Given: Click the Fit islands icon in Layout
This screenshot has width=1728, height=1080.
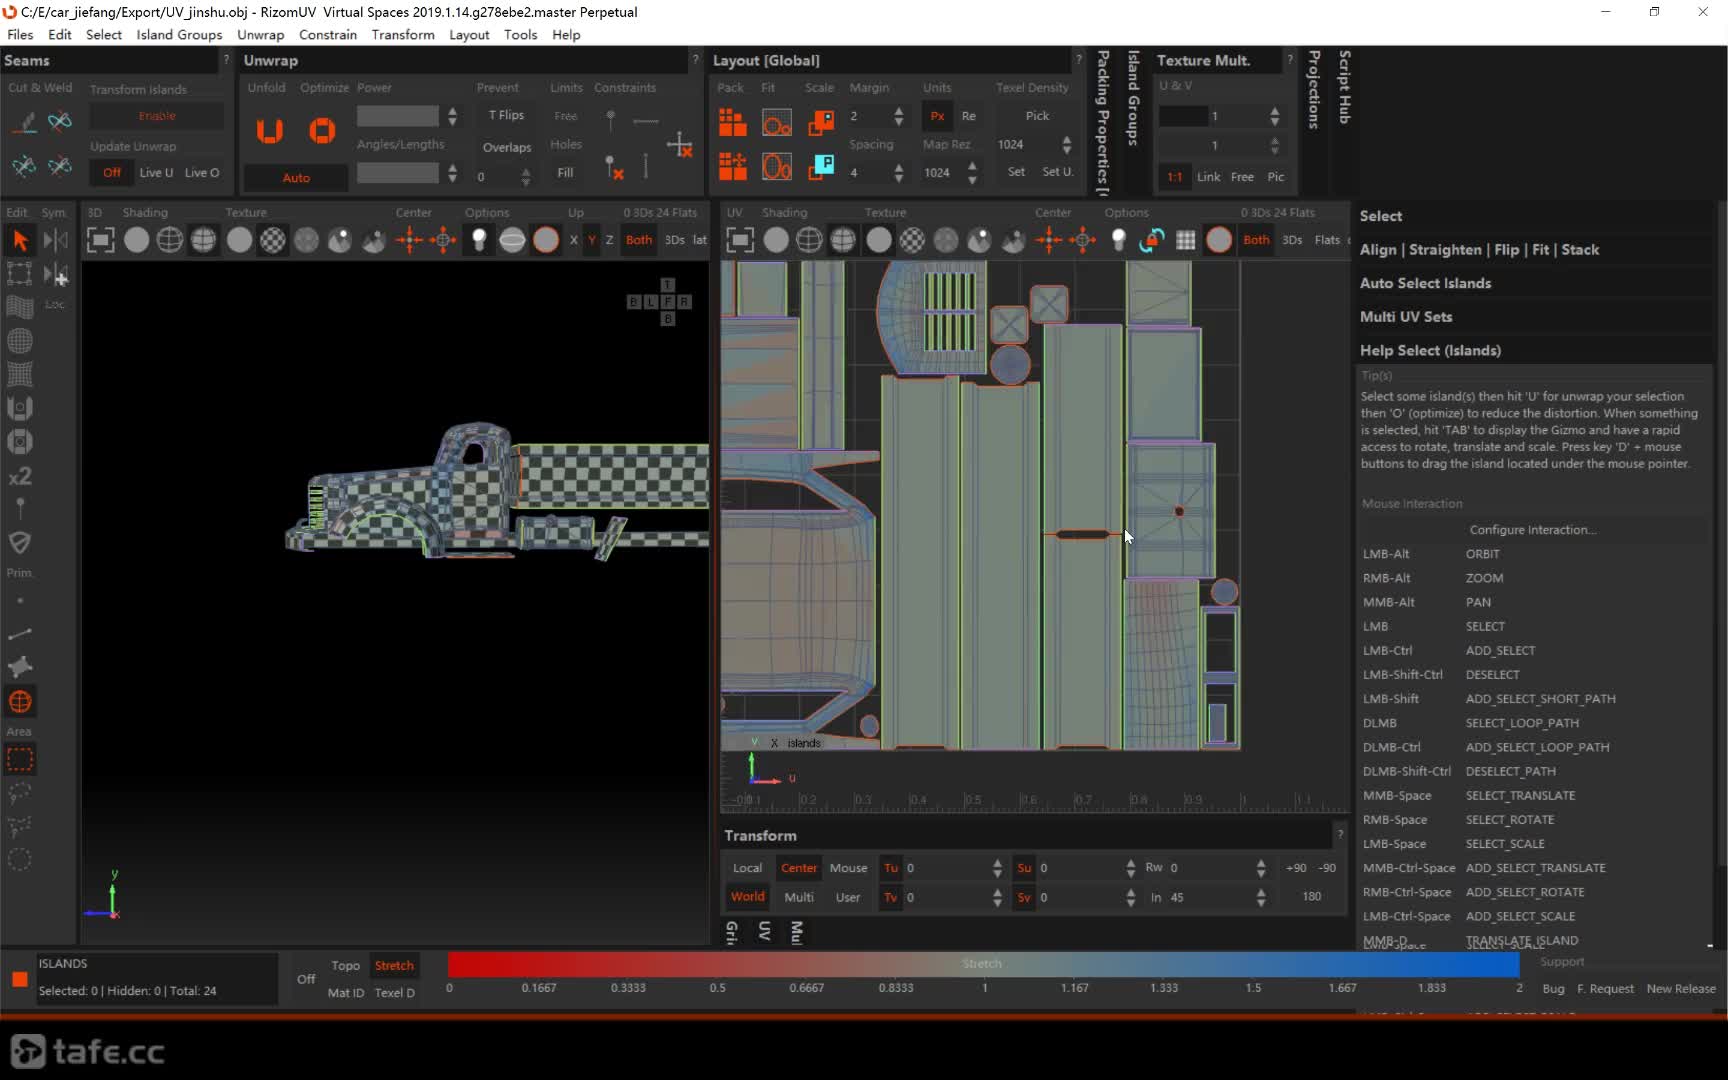Looking at the screenshot, I should 777,122.
